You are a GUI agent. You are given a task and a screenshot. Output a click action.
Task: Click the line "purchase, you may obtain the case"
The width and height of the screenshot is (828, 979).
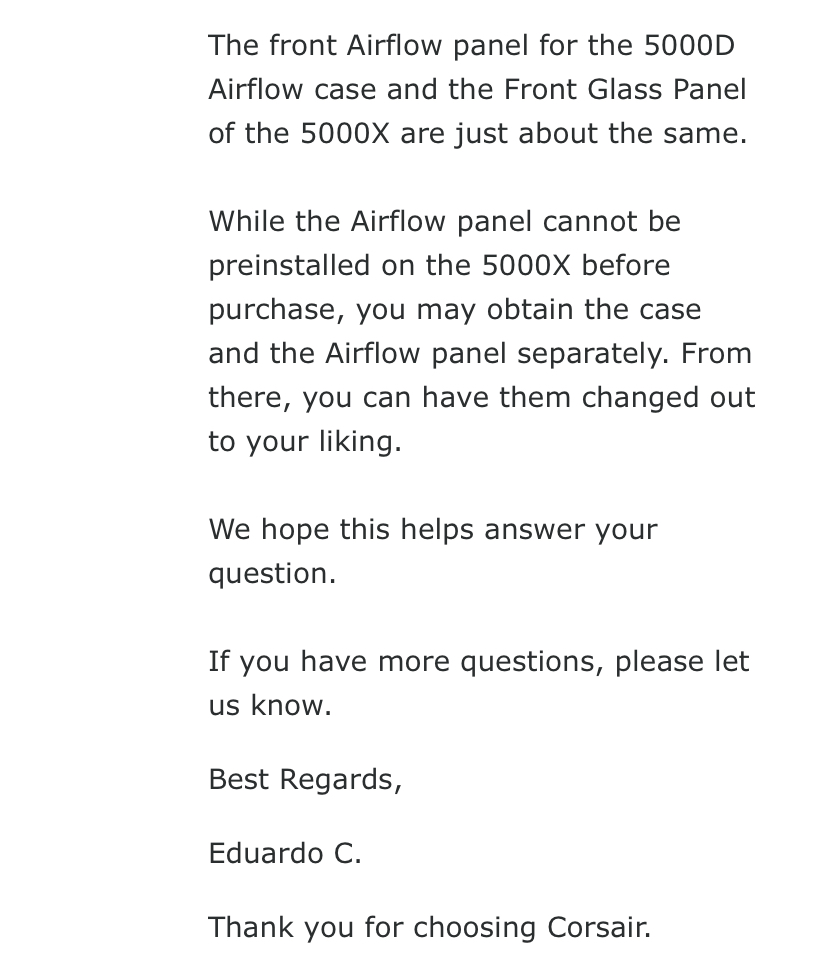pos(455,310)
